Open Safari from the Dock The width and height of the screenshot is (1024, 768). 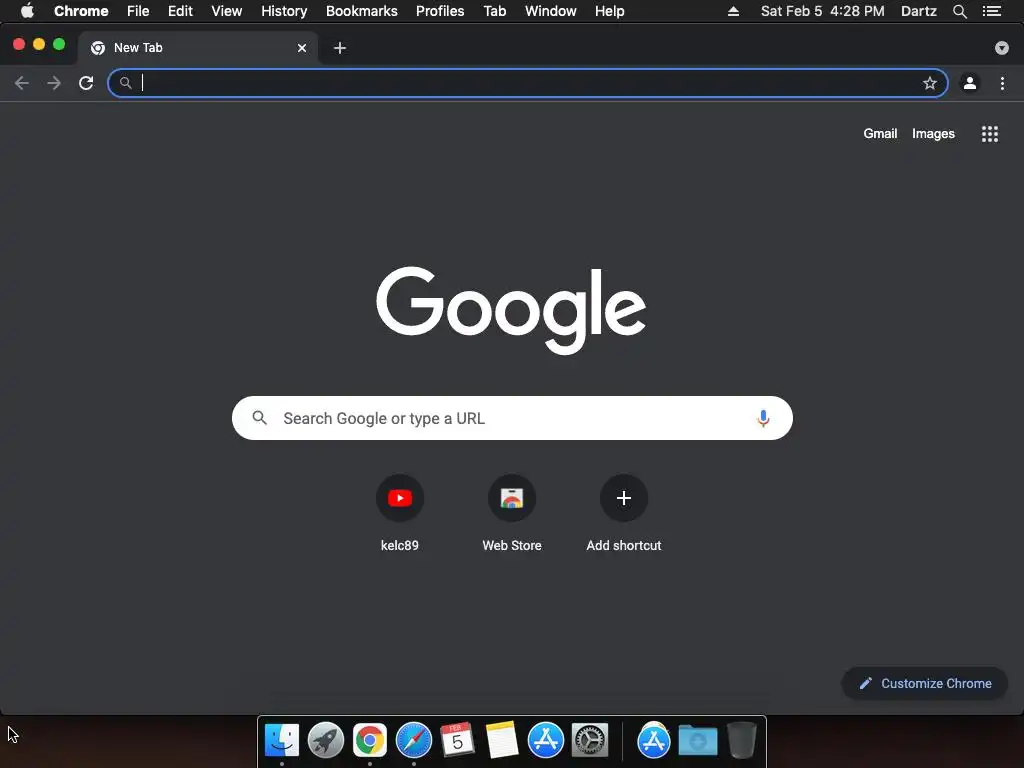[x=414, y=740]
